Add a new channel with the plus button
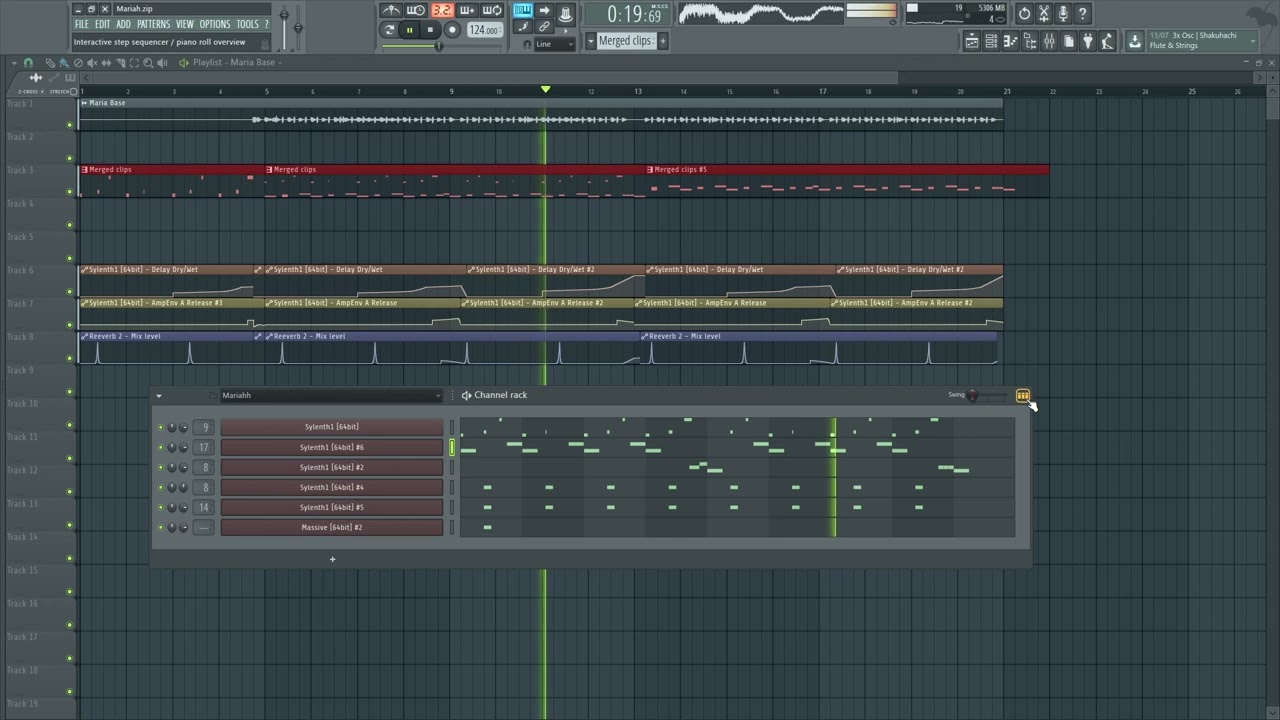The image size is (1280, 720). [x=332, y=559]
